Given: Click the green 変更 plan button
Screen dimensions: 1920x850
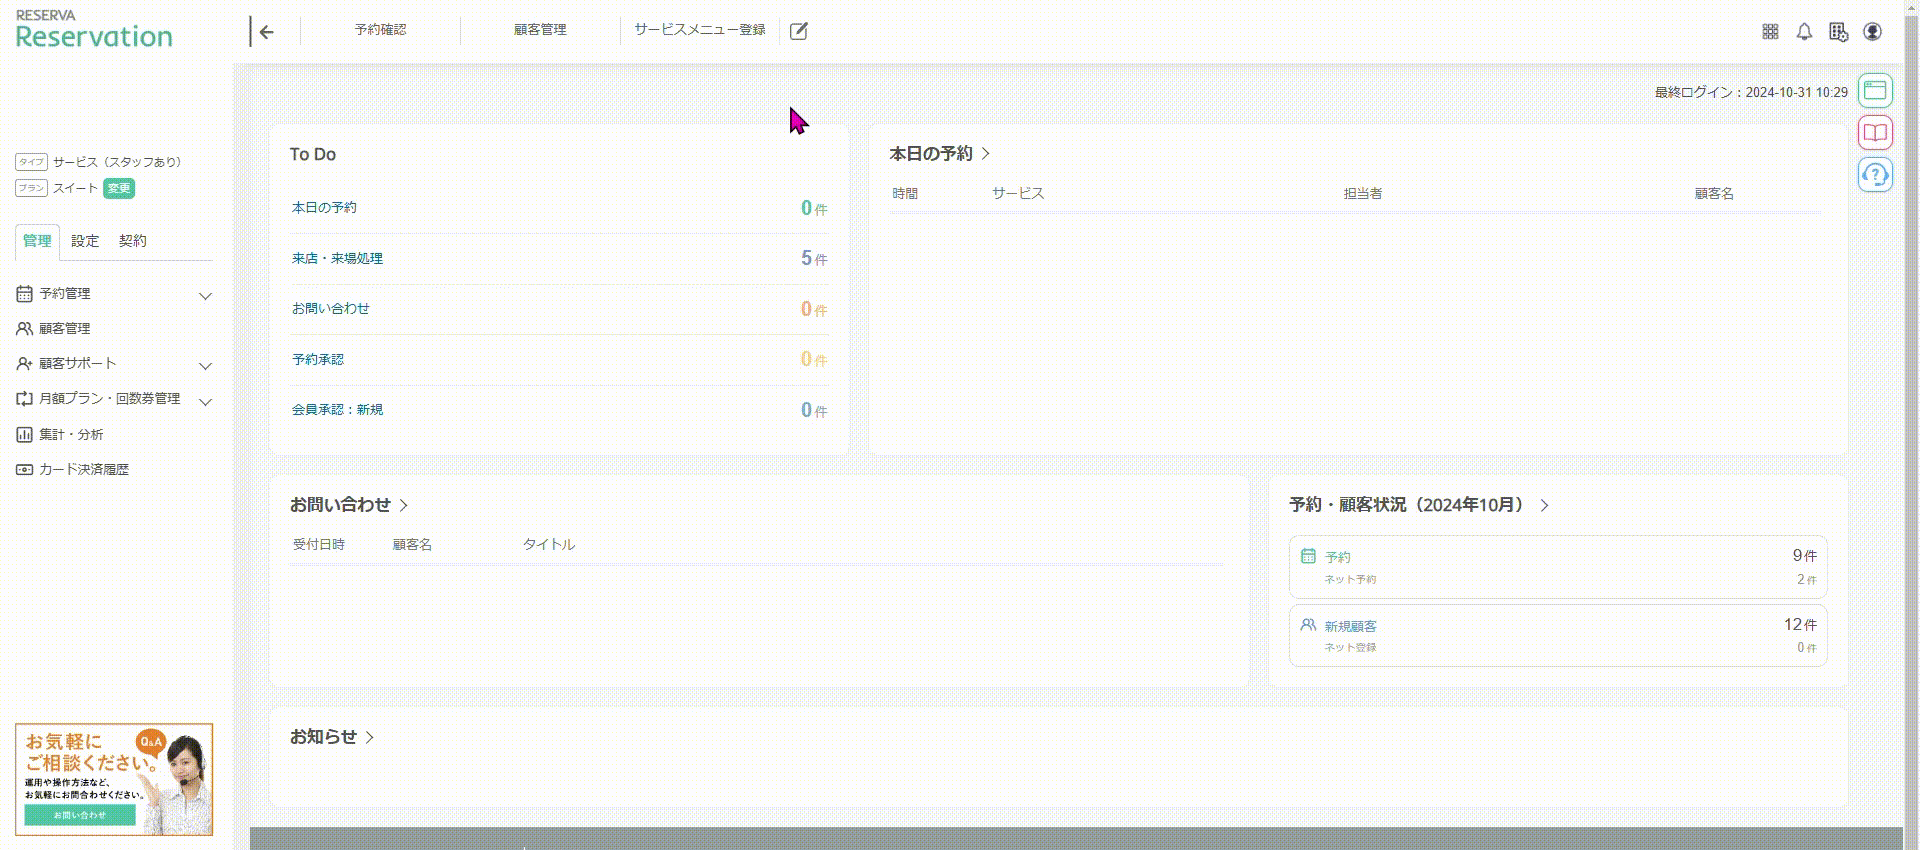Looking at the screenshot, I should click(x=119, y=188).
